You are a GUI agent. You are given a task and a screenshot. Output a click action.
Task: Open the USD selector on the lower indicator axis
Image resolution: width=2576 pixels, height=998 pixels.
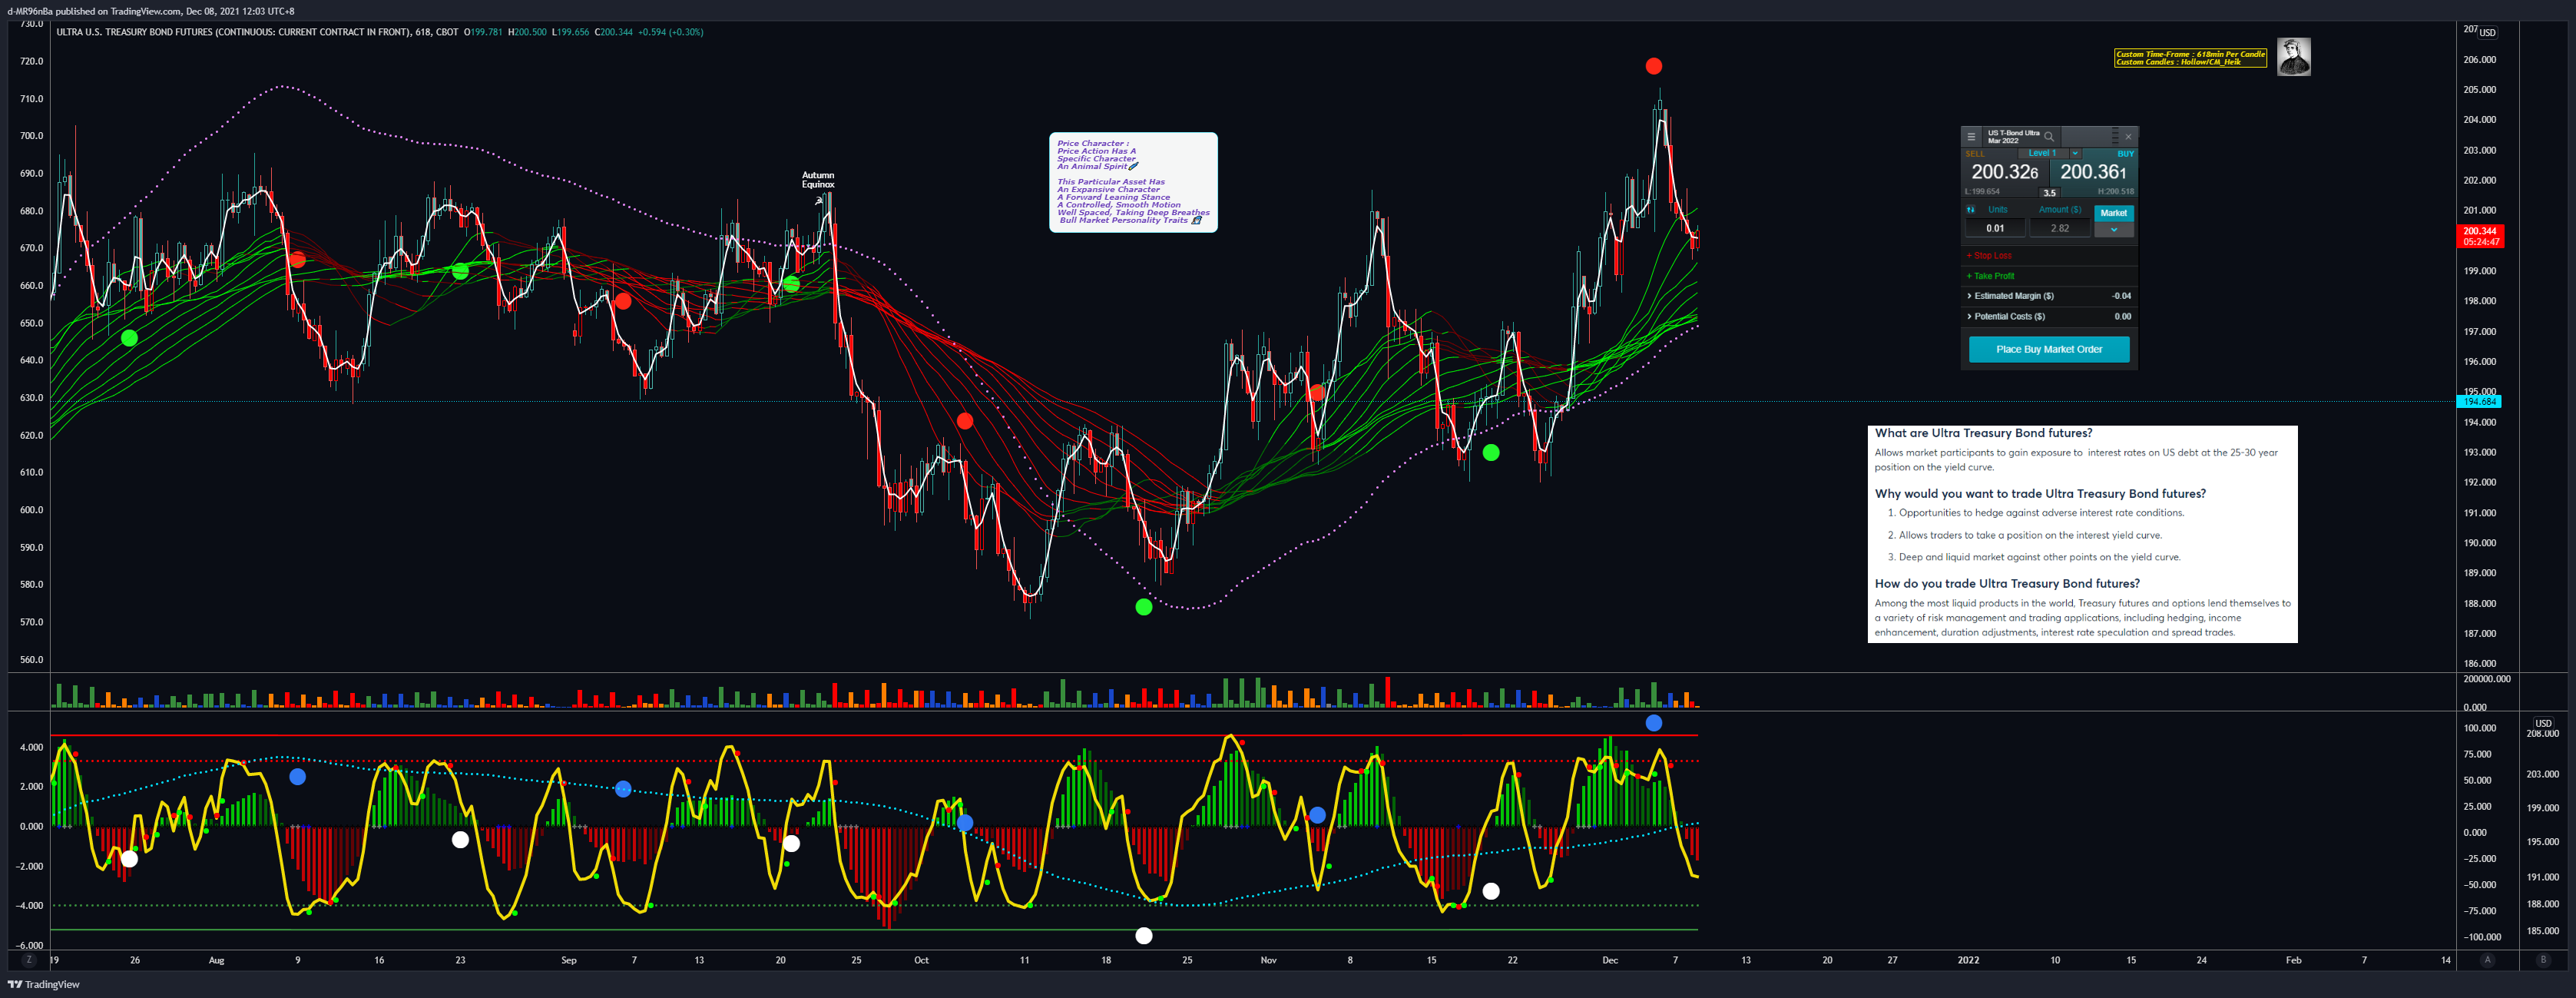click(x=2543, y=723)
